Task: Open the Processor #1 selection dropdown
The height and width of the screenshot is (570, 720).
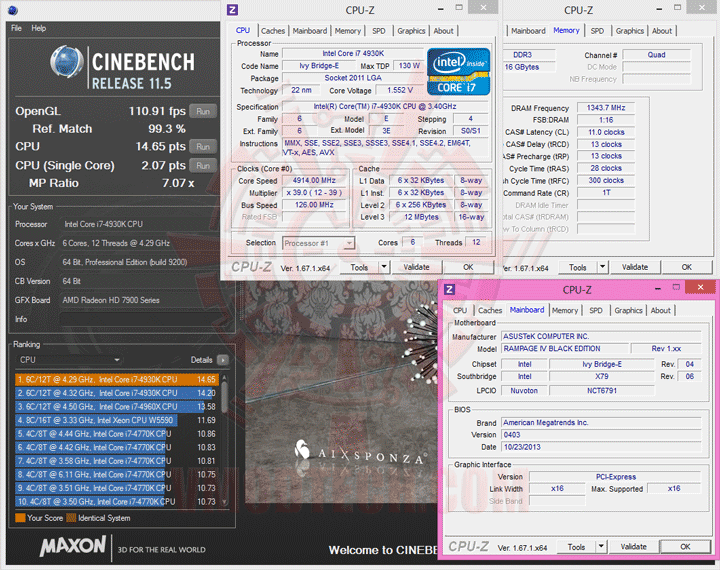Action: 318,243
